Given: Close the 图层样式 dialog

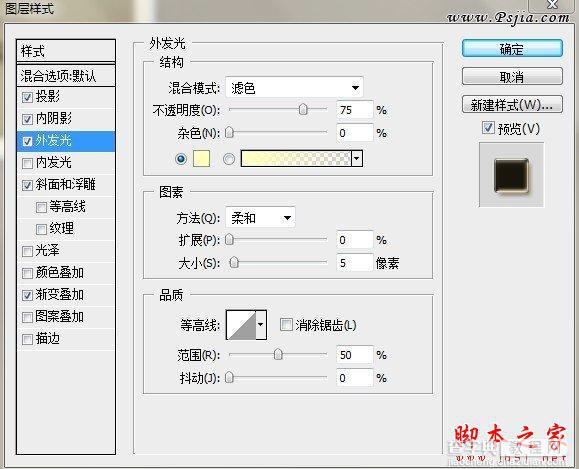Looking at the screenshot, I should coord(552,5).
